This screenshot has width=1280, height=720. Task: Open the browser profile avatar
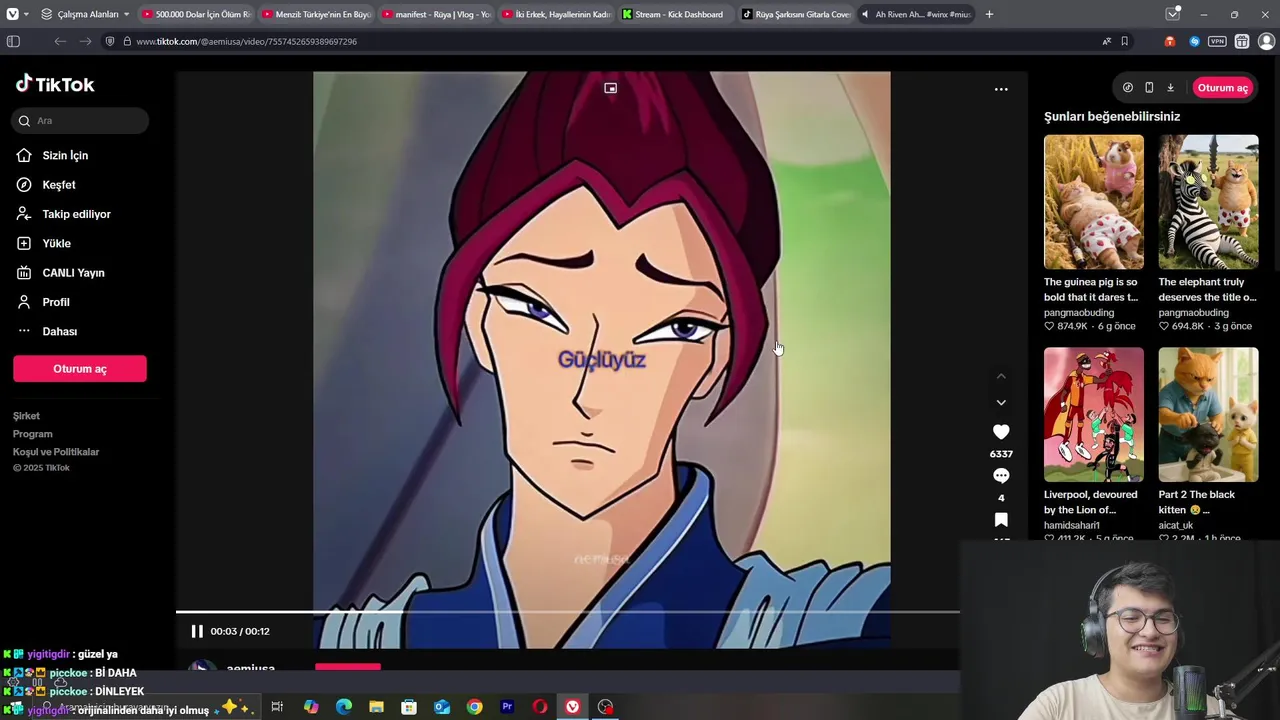[1266, 41]
